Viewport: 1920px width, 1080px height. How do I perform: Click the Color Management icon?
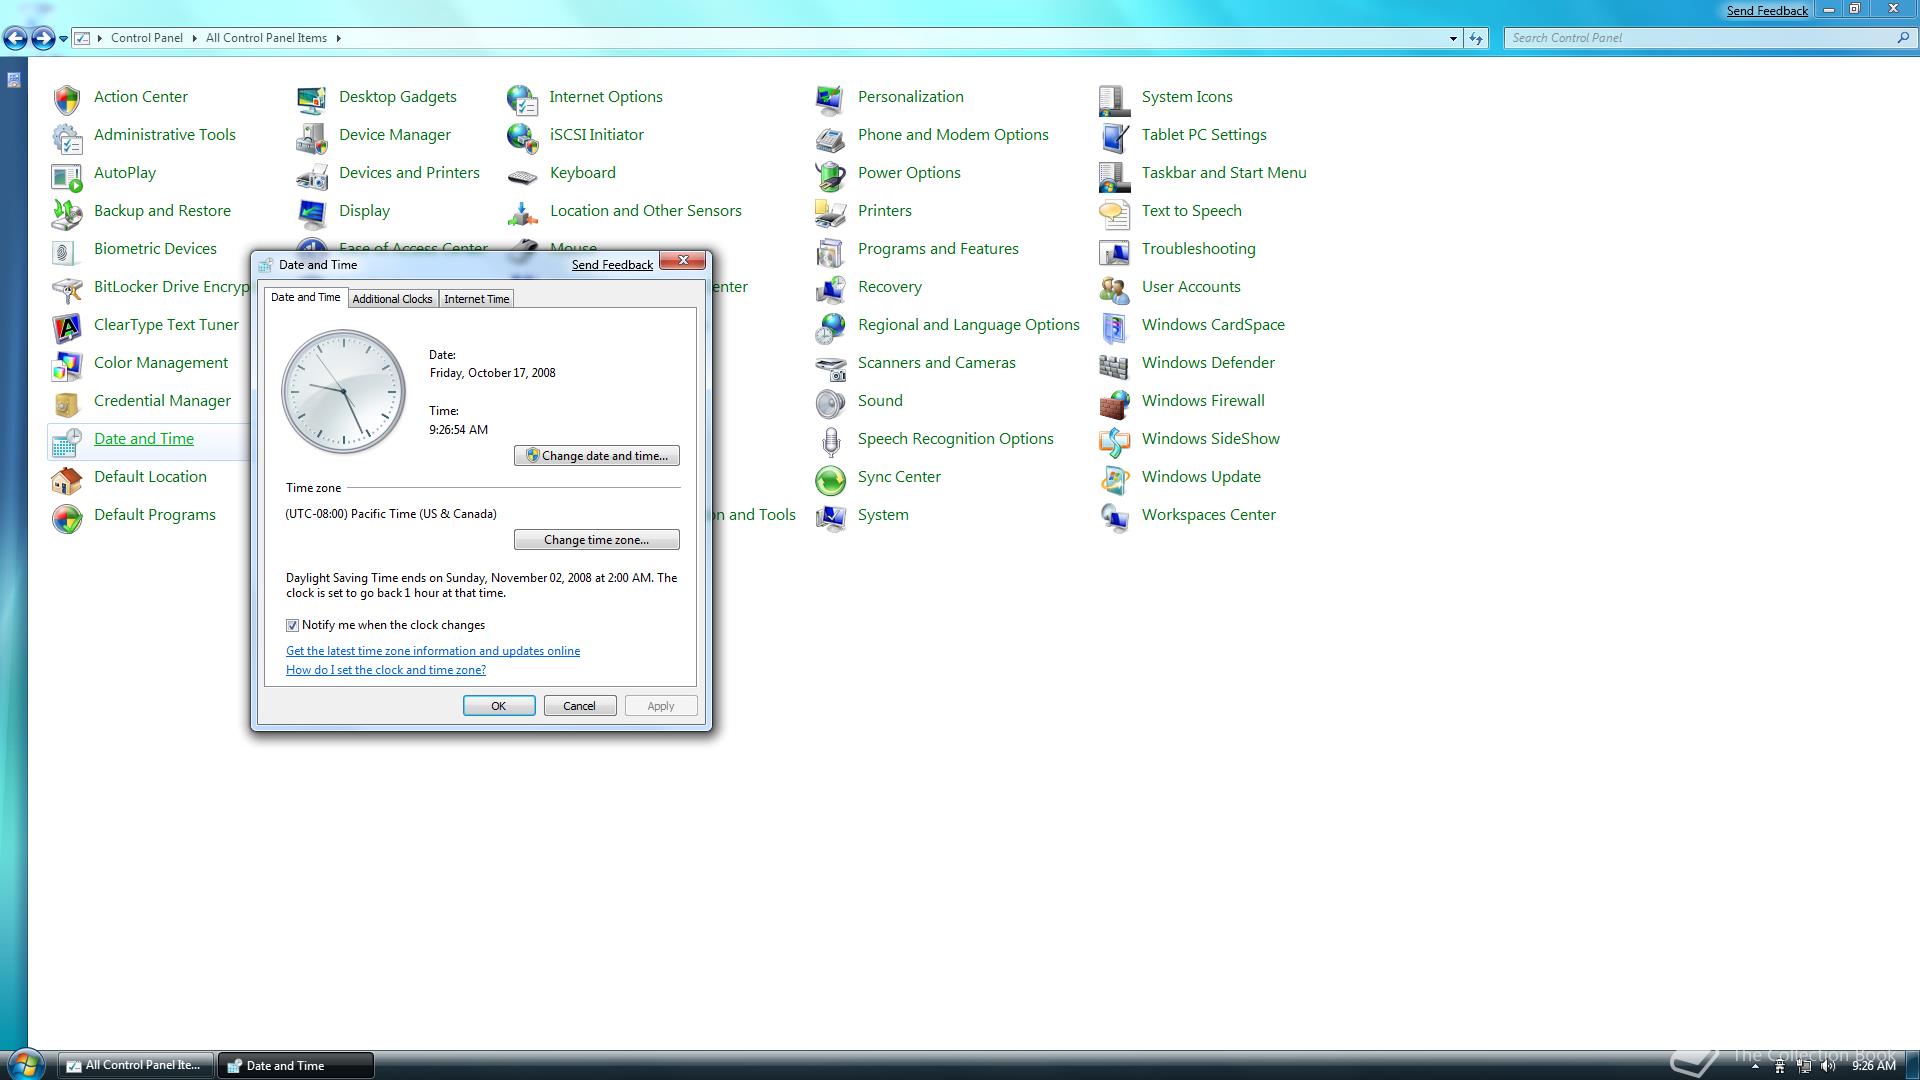pyautogui.click(x=67, y=364)
